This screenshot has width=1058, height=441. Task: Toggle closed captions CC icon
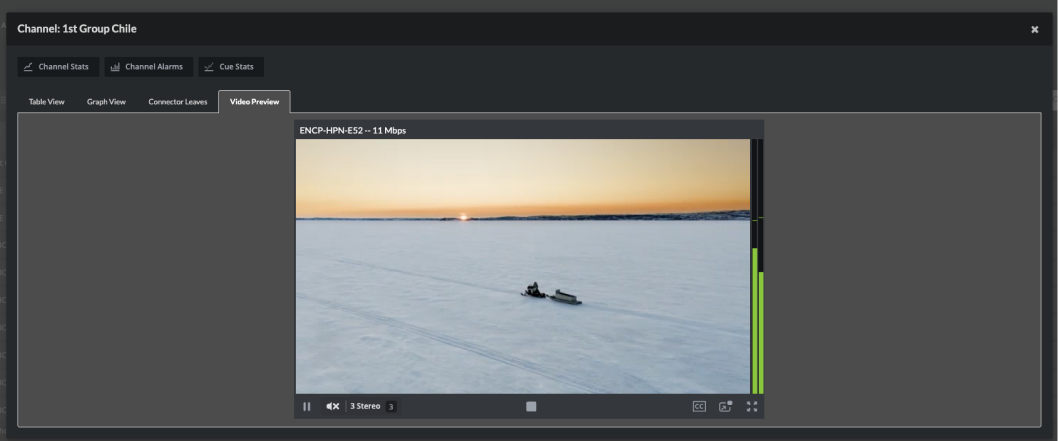pyautogui.click(x=699, y=407)
